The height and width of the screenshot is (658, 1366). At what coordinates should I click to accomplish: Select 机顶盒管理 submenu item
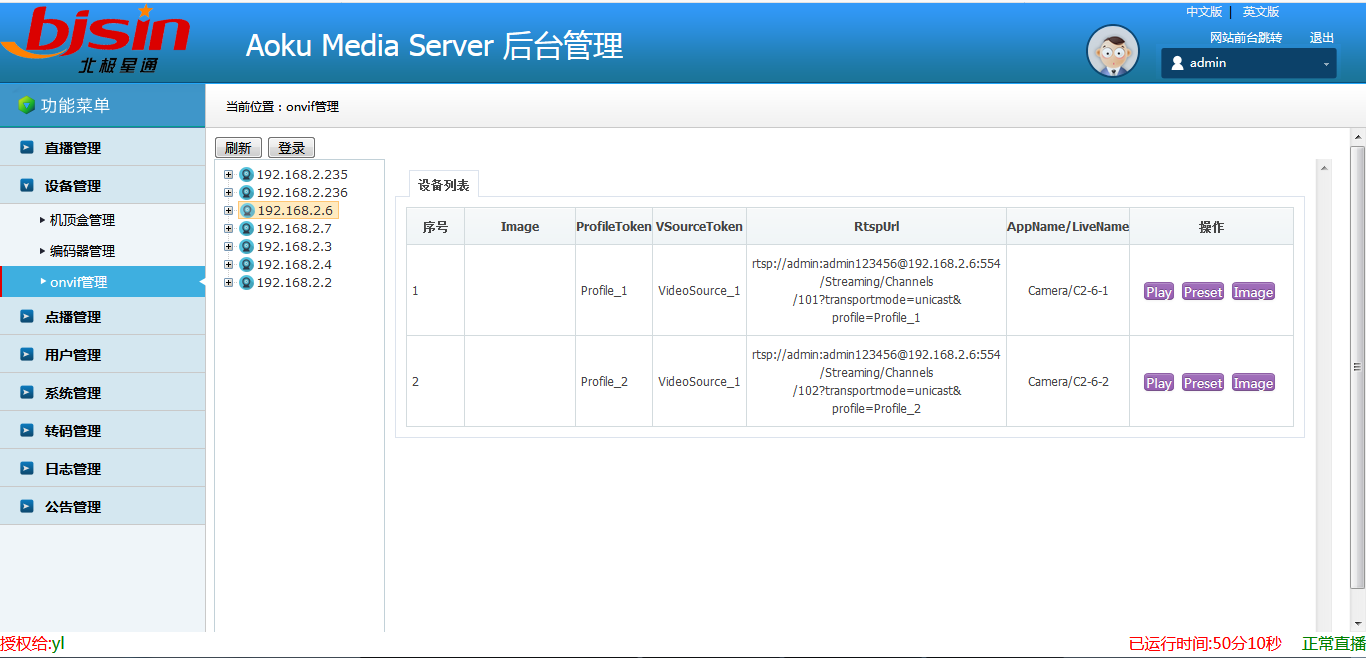click(82, 220)
